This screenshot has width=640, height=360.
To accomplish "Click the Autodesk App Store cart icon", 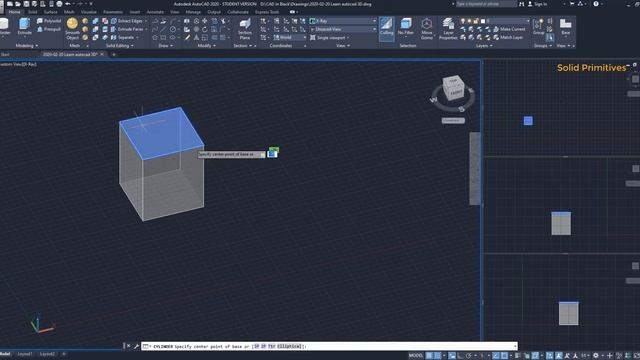I will tap(572, 4).
